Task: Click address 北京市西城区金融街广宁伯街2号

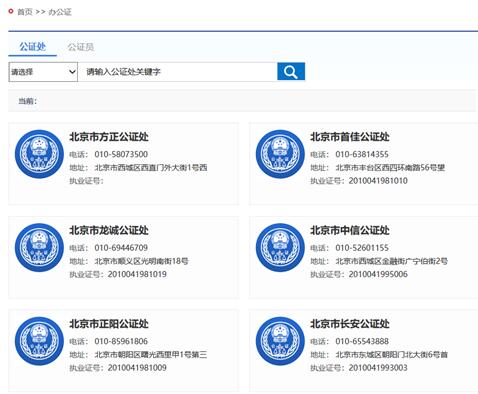Action: coord(392,261)
